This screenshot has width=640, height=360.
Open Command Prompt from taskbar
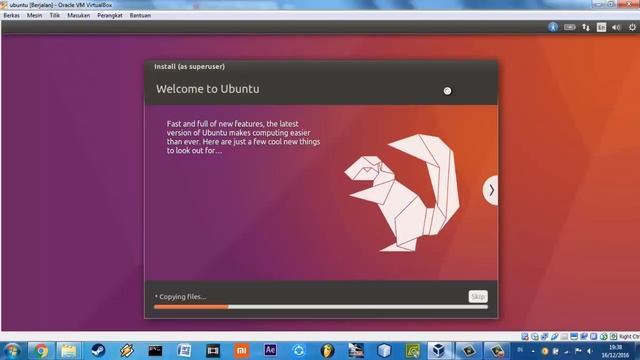pos(155,351)
